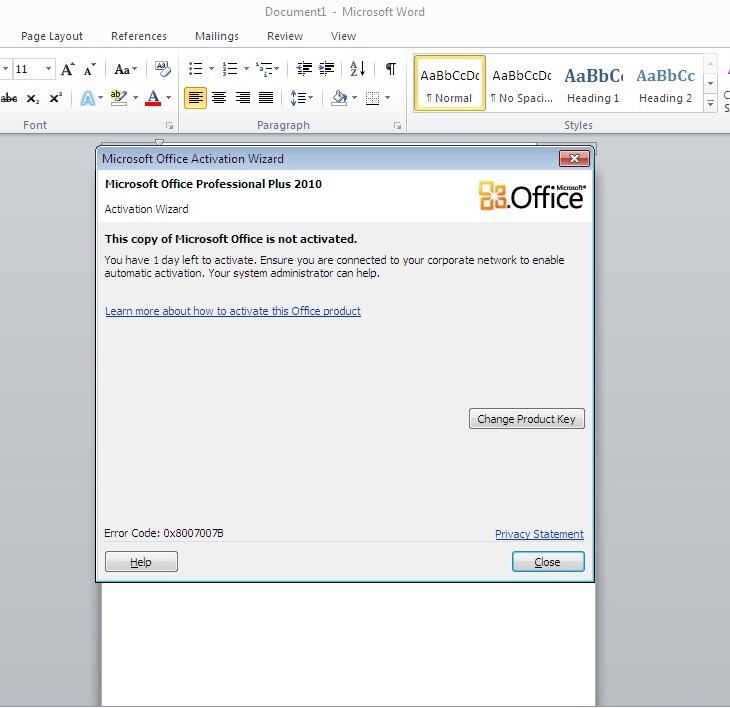Expand the Change Case dropdown arrow
This screenshot has height=708, width=730.
(135, 69)
